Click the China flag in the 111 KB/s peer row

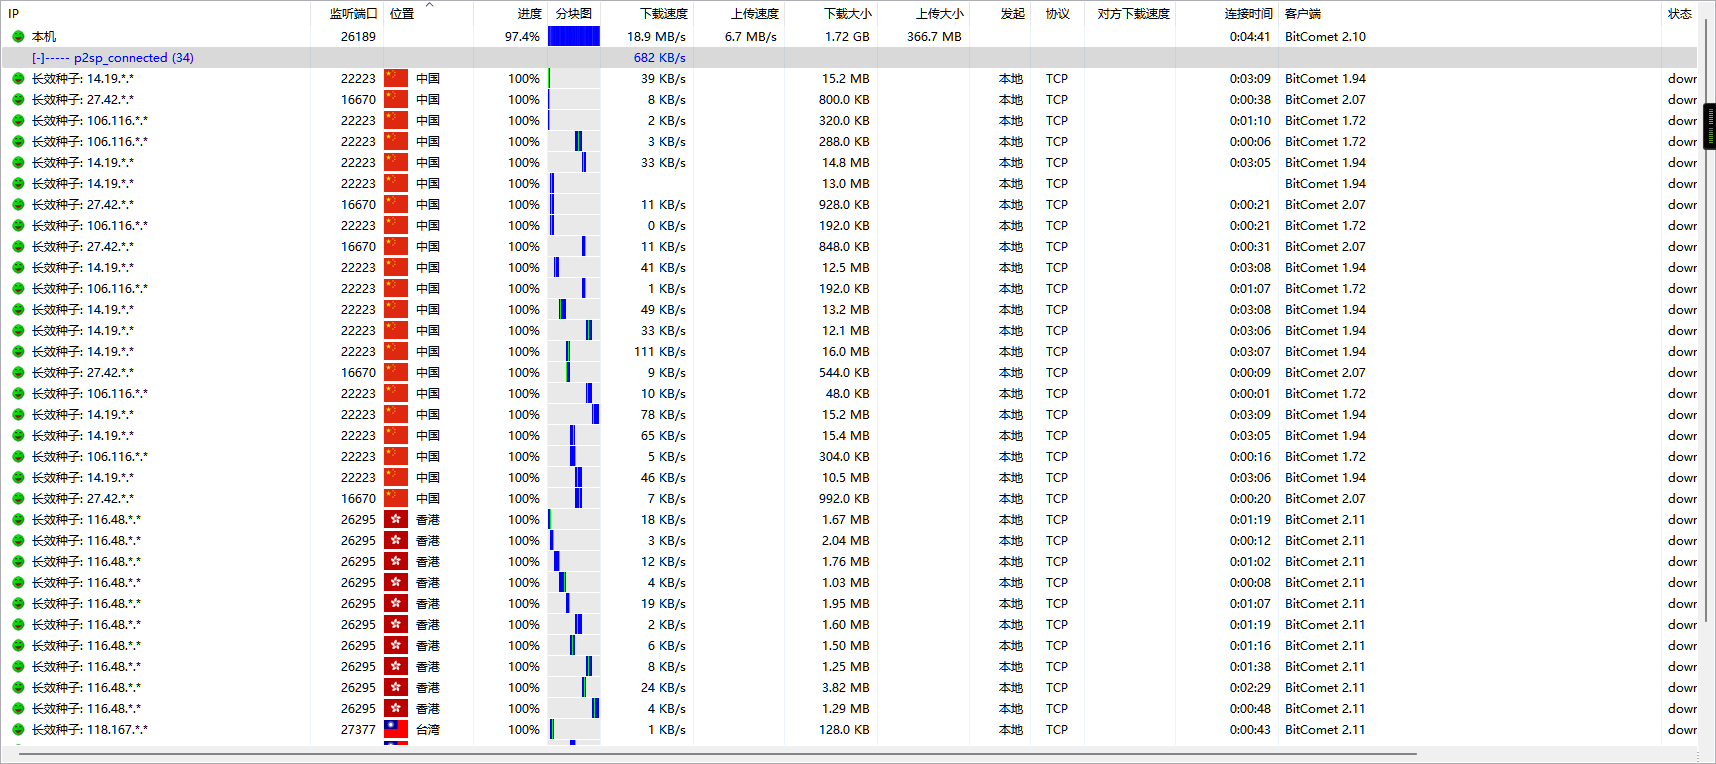click(x=396, y=352)
